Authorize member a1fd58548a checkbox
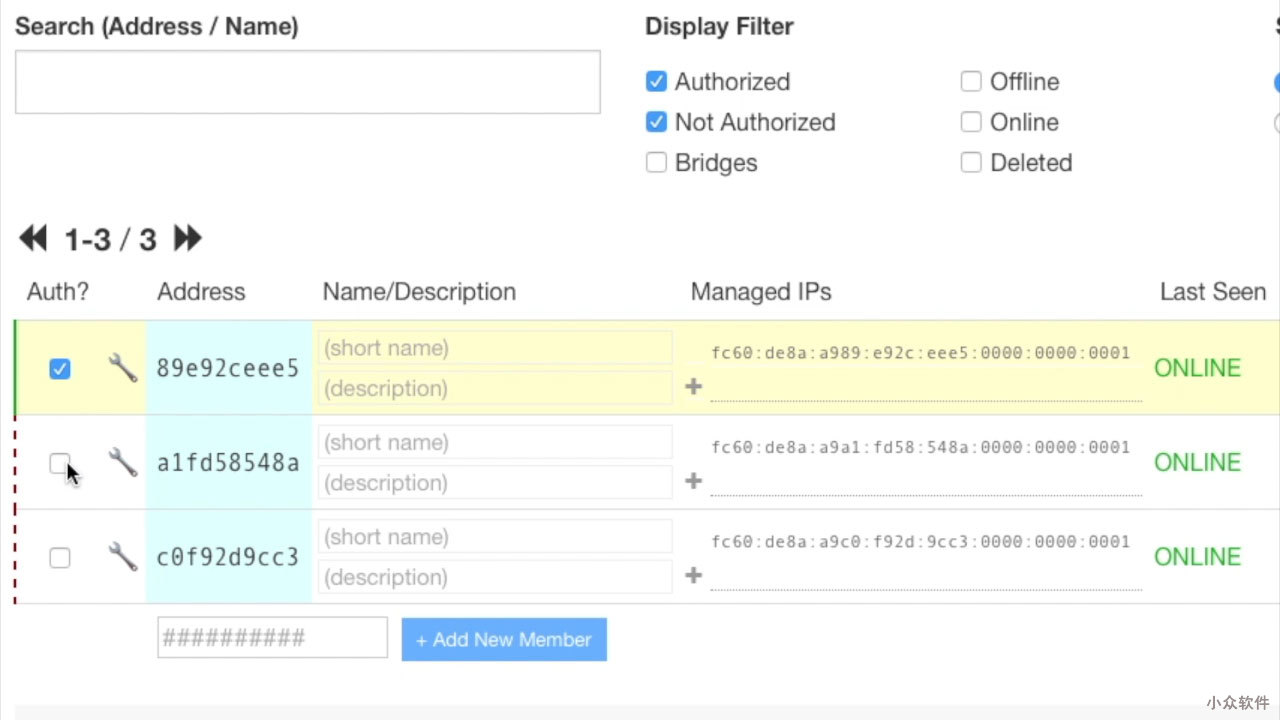The height and width of the screenshot is (720, 1280). coord(60,463)
